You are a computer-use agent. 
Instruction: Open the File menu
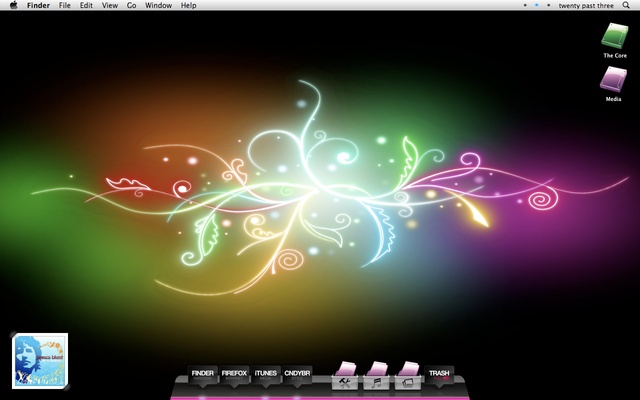(x=64, y=5)
